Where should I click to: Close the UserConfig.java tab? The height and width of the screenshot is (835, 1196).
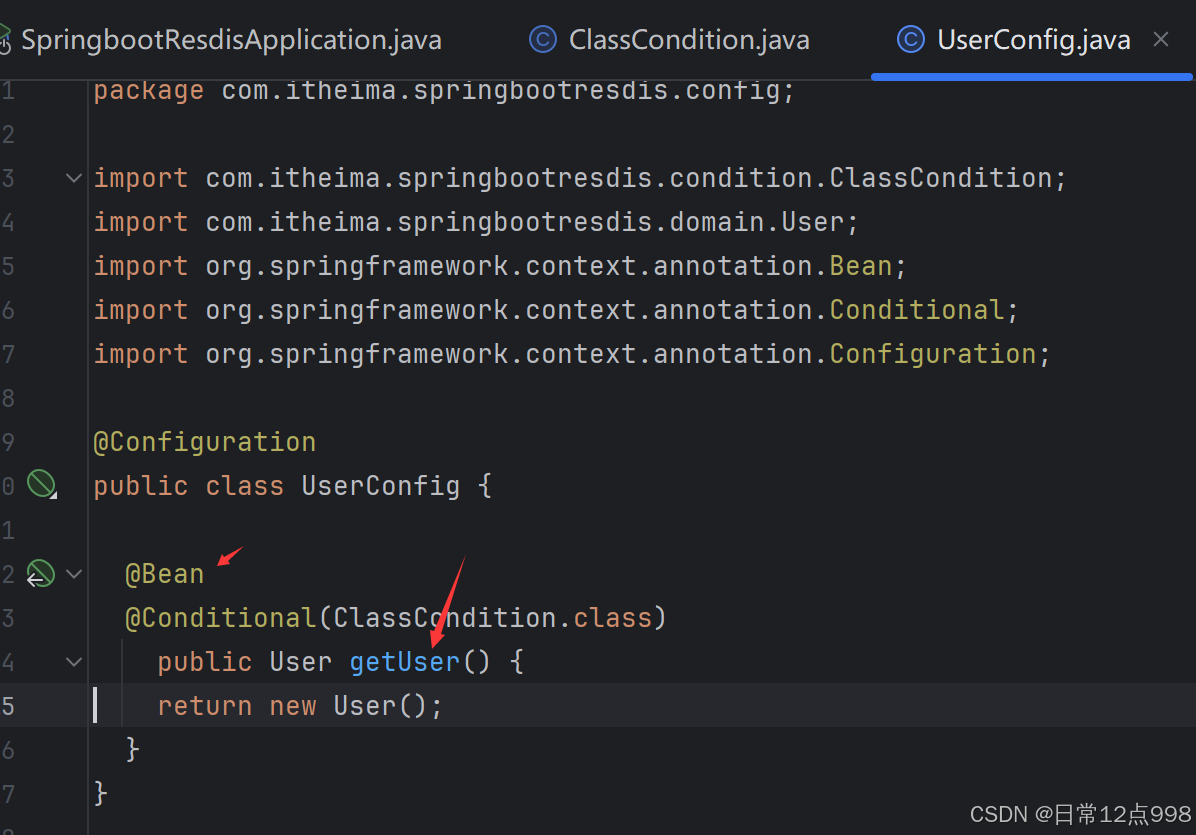[1161, 39]
